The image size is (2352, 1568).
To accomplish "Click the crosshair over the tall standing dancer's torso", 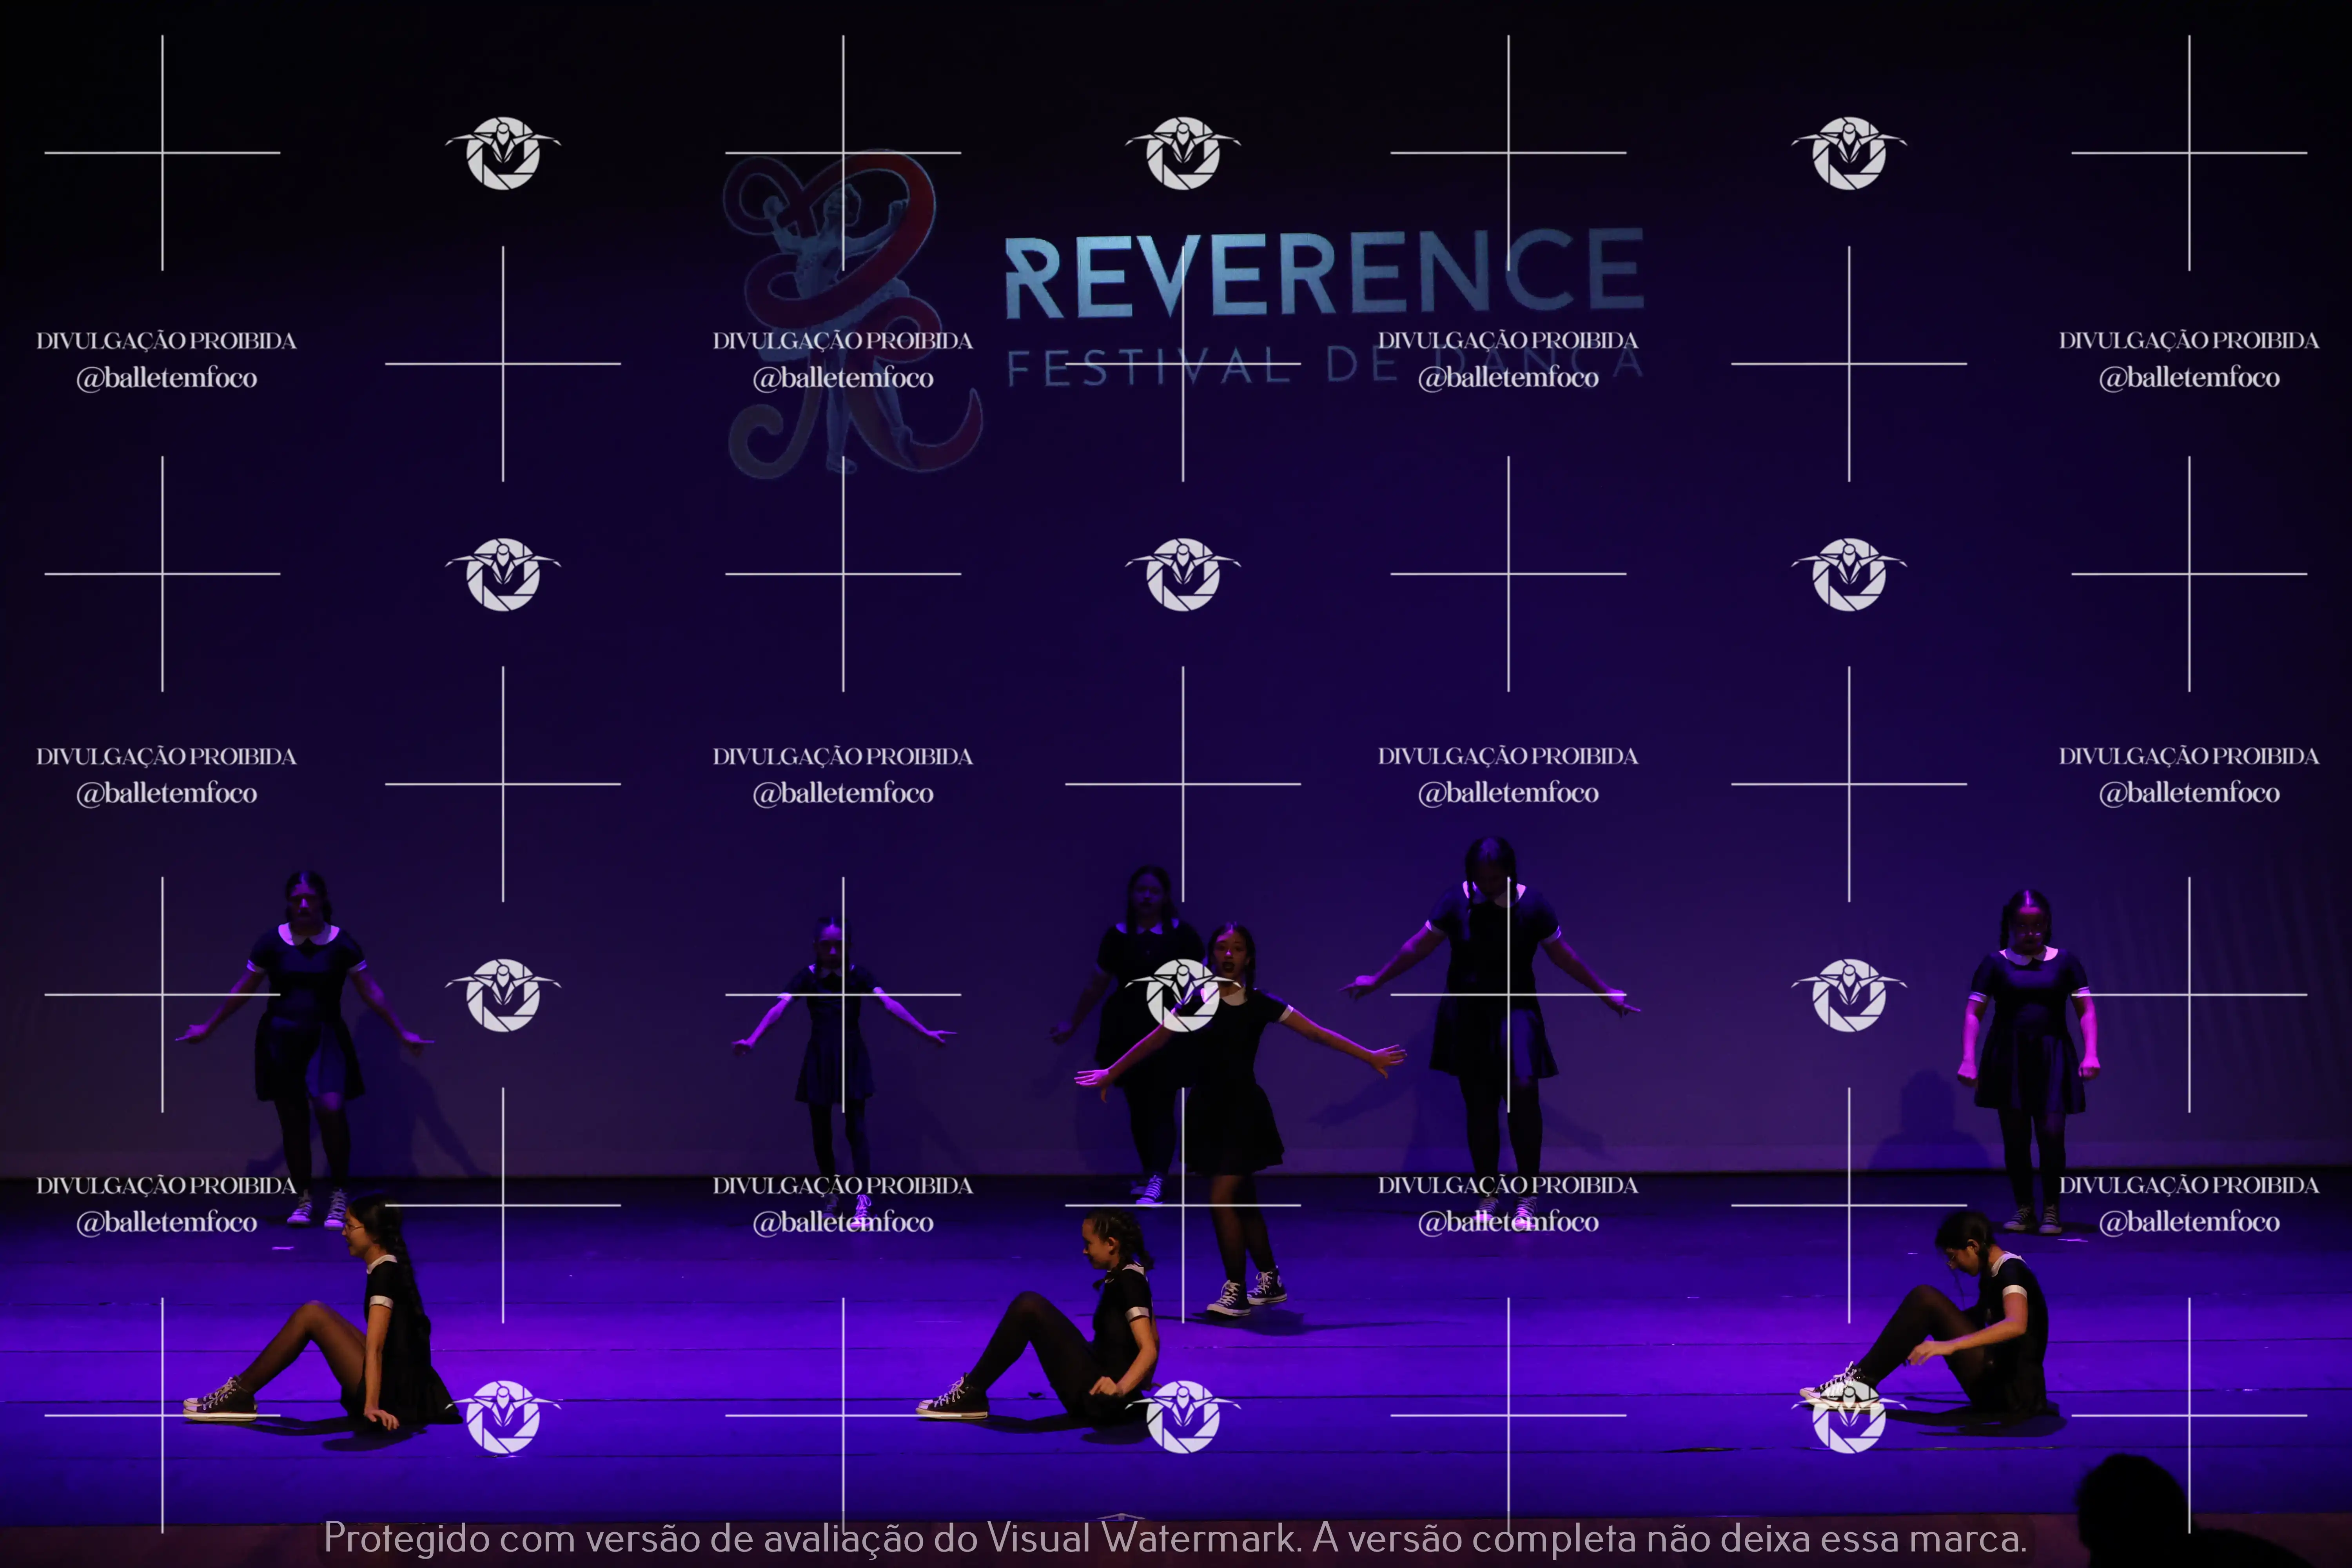I will tap(1508, 995).
